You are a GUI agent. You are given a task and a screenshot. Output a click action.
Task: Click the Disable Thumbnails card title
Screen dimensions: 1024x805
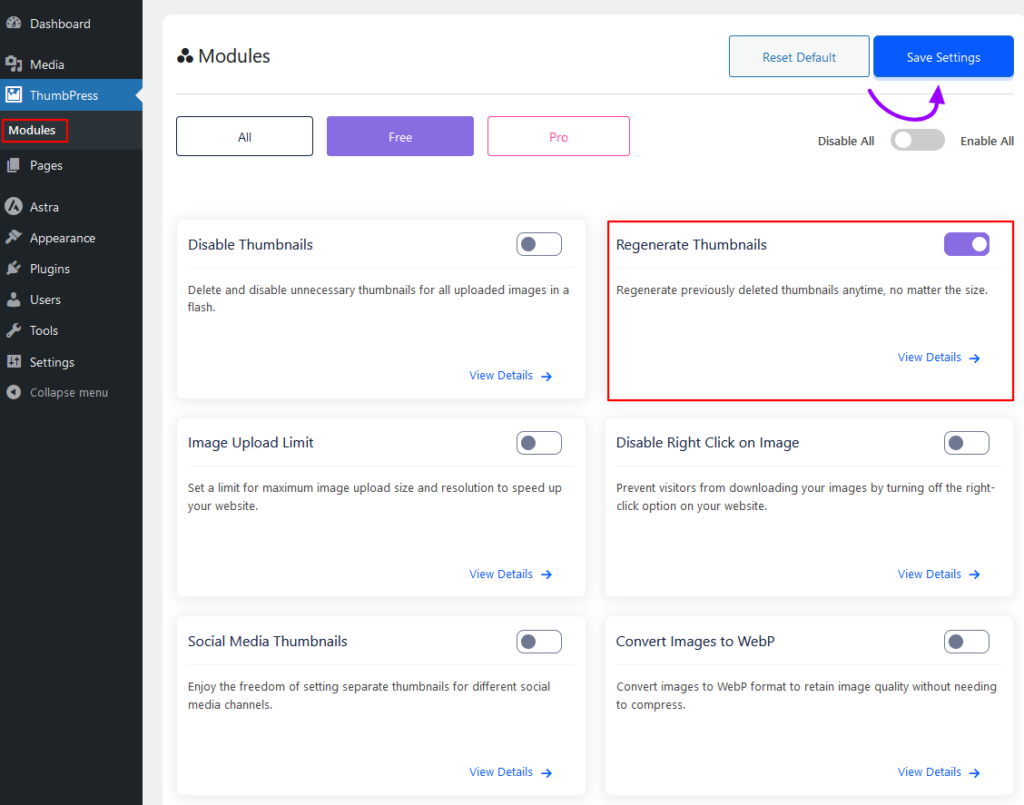point(250,245)
